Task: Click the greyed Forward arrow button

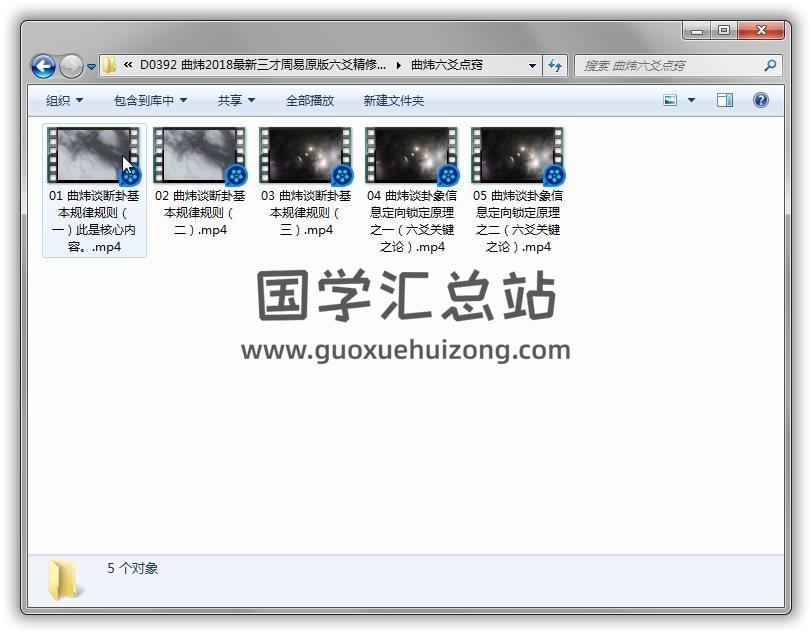Action: [x=71, y=66]
